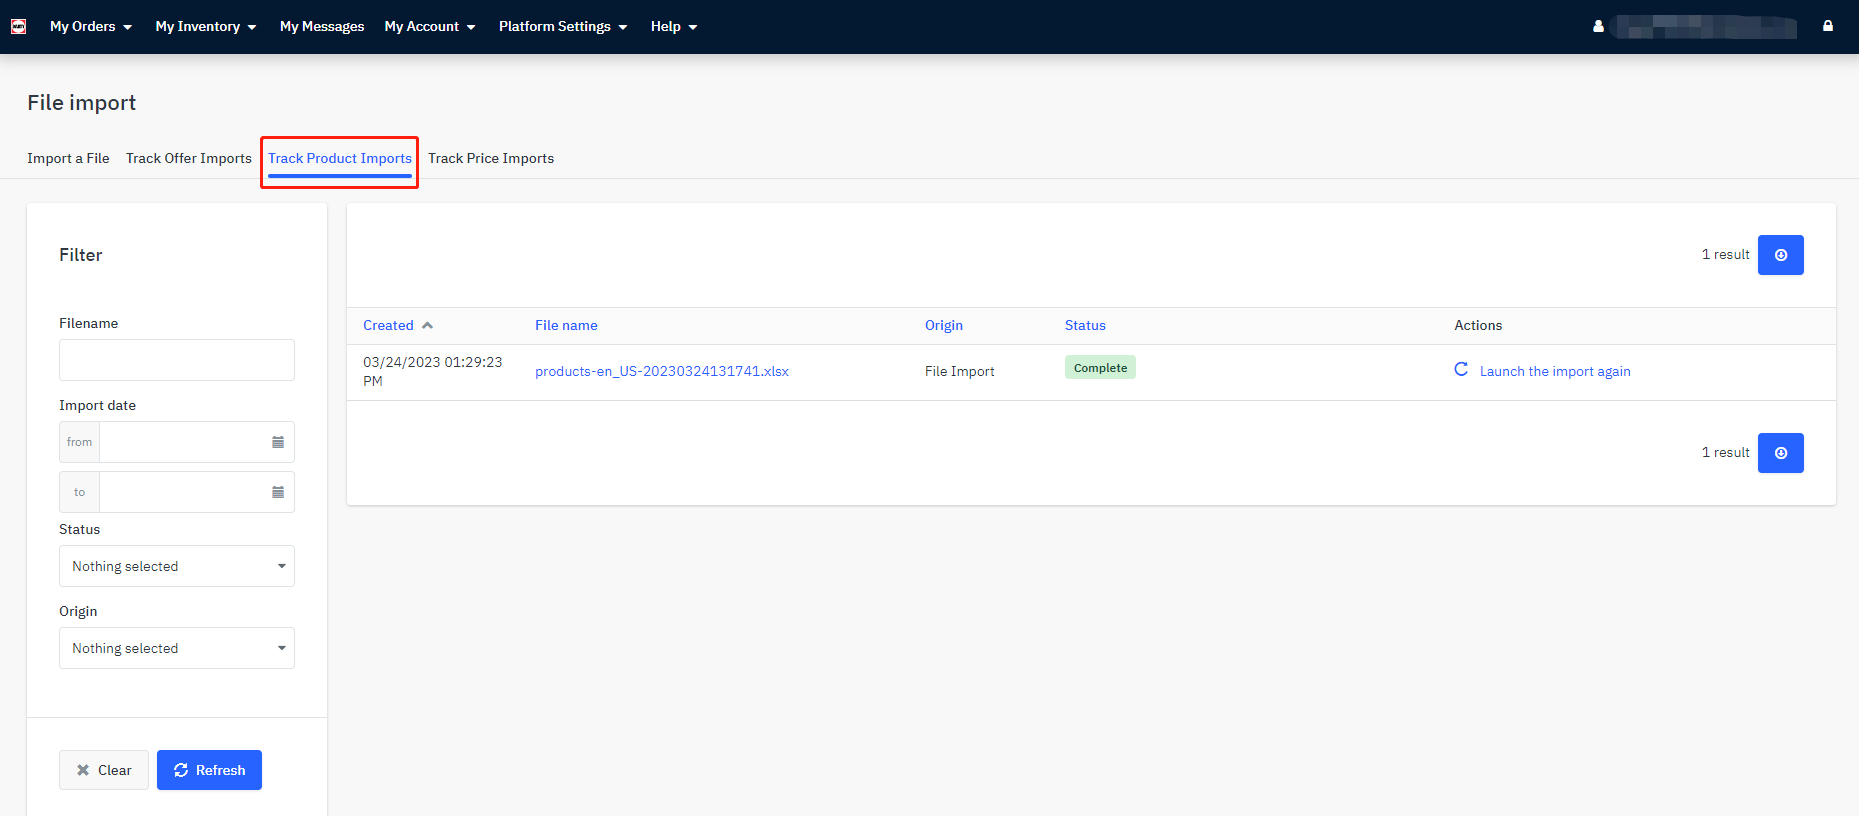Click the bottom blue export icon button

(1780, 453)
